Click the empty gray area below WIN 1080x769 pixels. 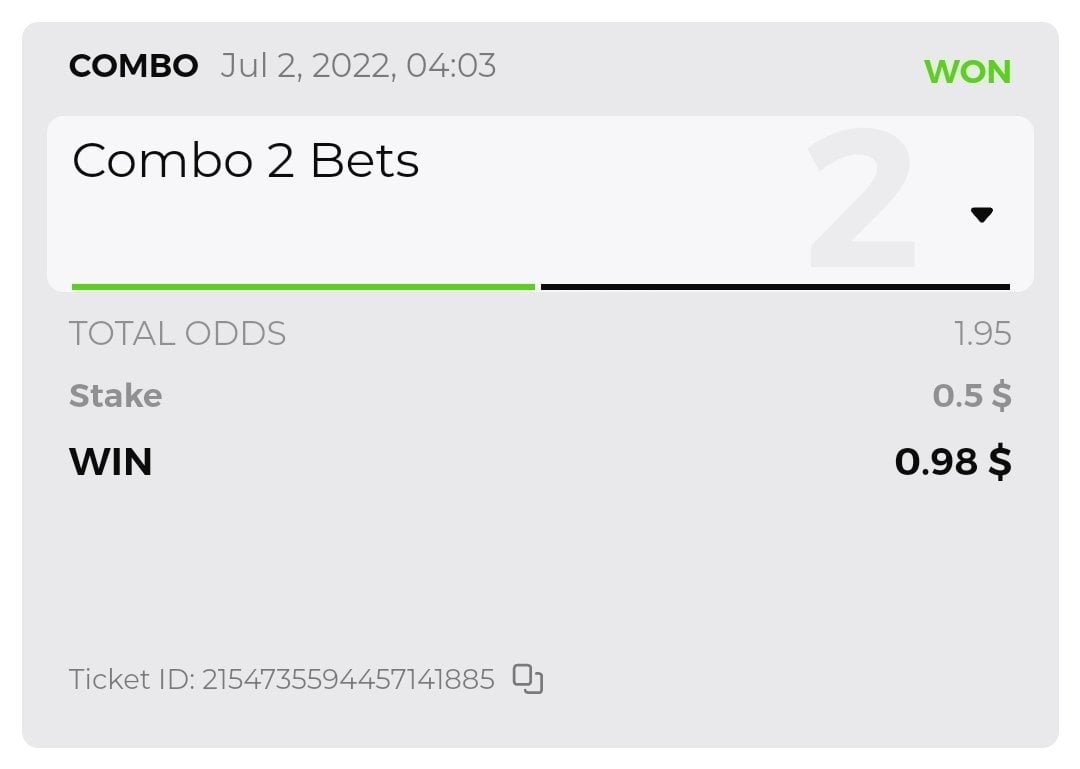pyautogui.click(x=540, y=570)
